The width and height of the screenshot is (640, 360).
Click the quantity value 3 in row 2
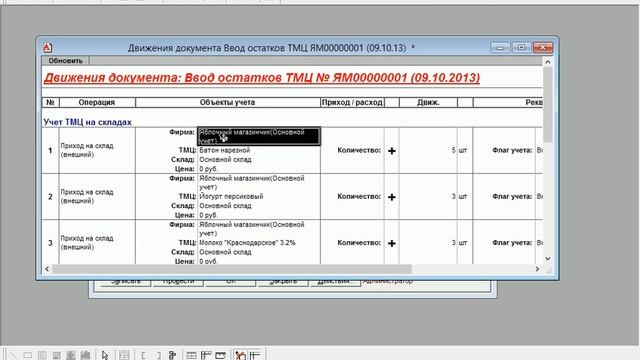pos(453,196)
